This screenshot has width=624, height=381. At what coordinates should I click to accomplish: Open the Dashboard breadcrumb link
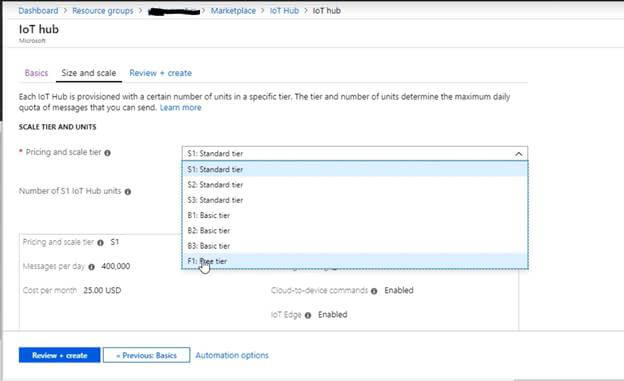[x=38, y=11]
